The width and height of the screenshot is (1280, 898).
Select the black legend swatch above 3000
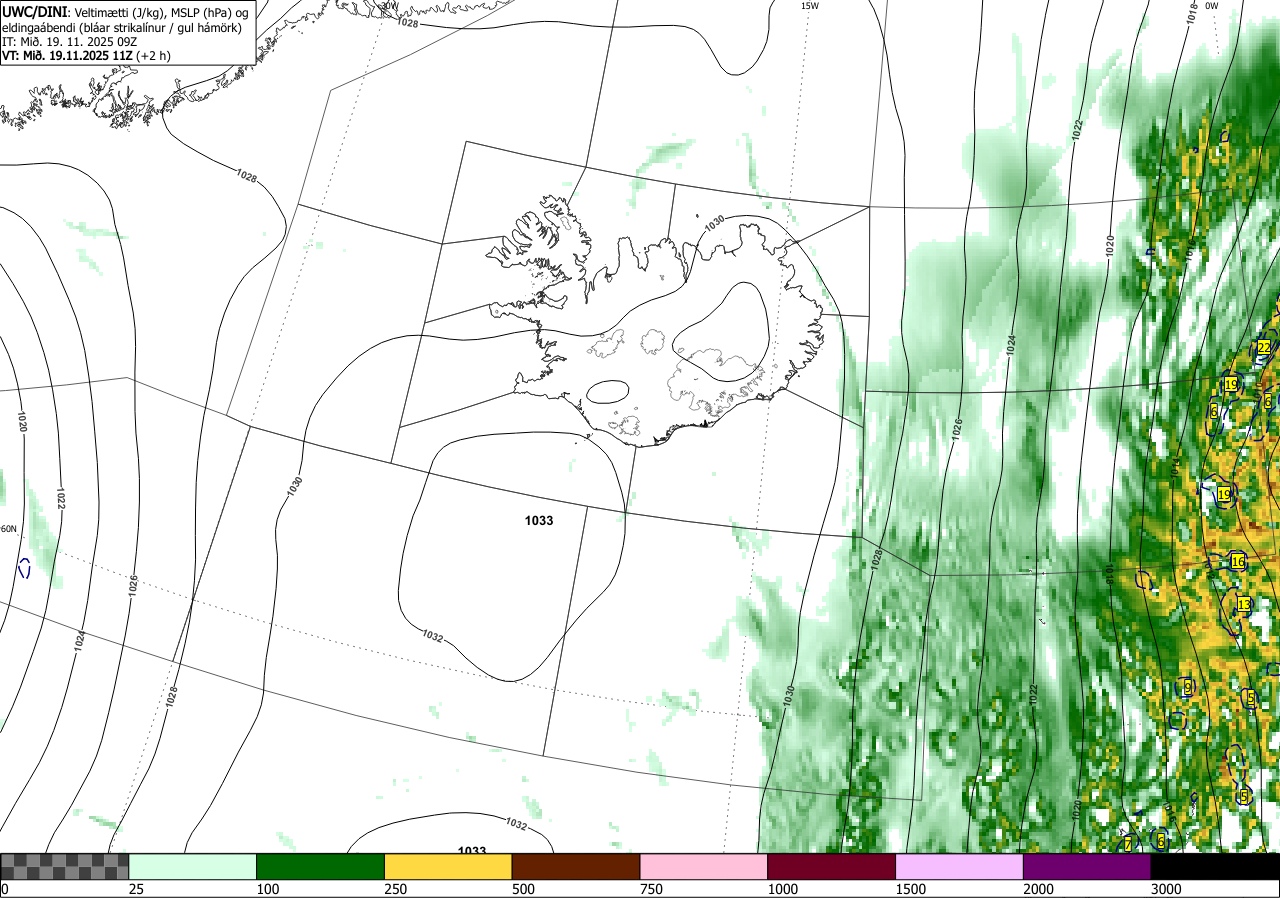point(1215,866)
